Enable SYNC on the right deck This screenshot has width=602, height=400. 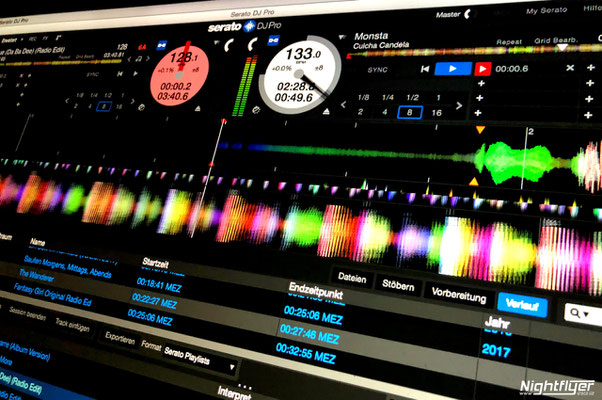(x=377, y=70)
